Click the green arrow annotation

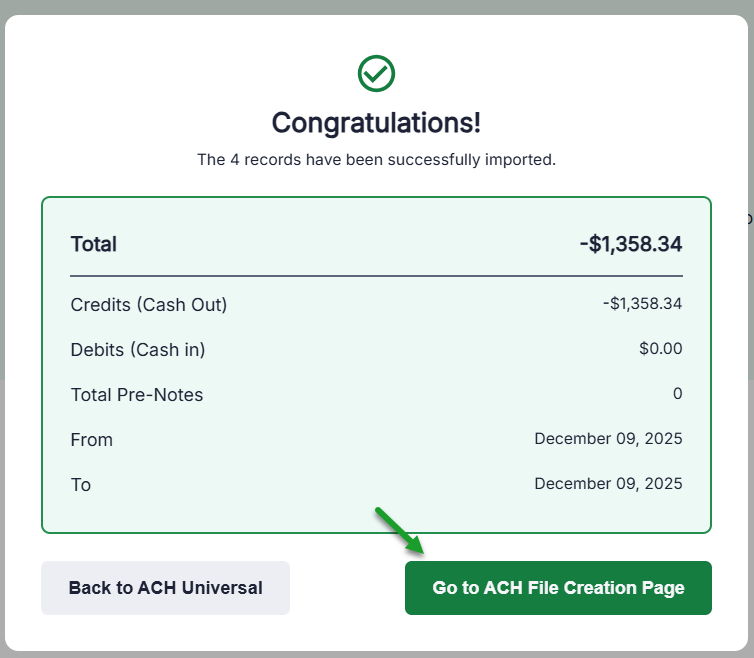[401, 532]
